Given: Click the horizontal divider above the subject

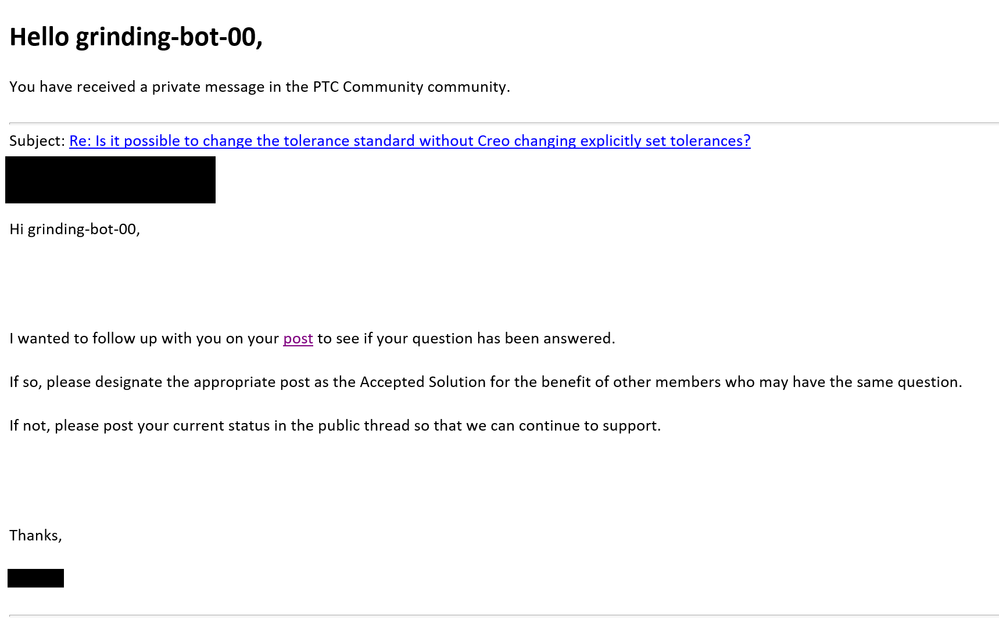Looking at the screenshot, I should point(500,123).
